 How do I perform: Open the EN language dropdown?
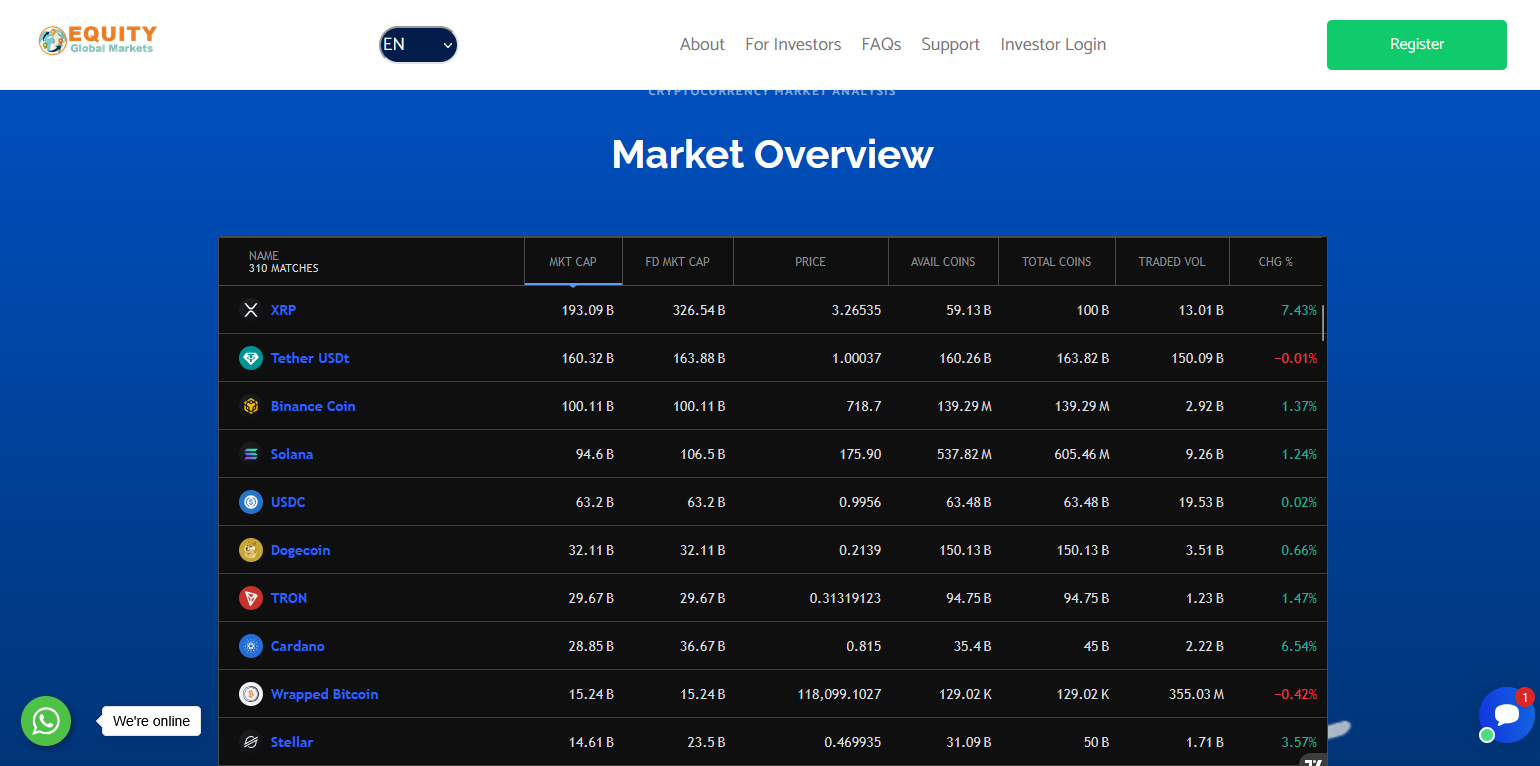418,44
